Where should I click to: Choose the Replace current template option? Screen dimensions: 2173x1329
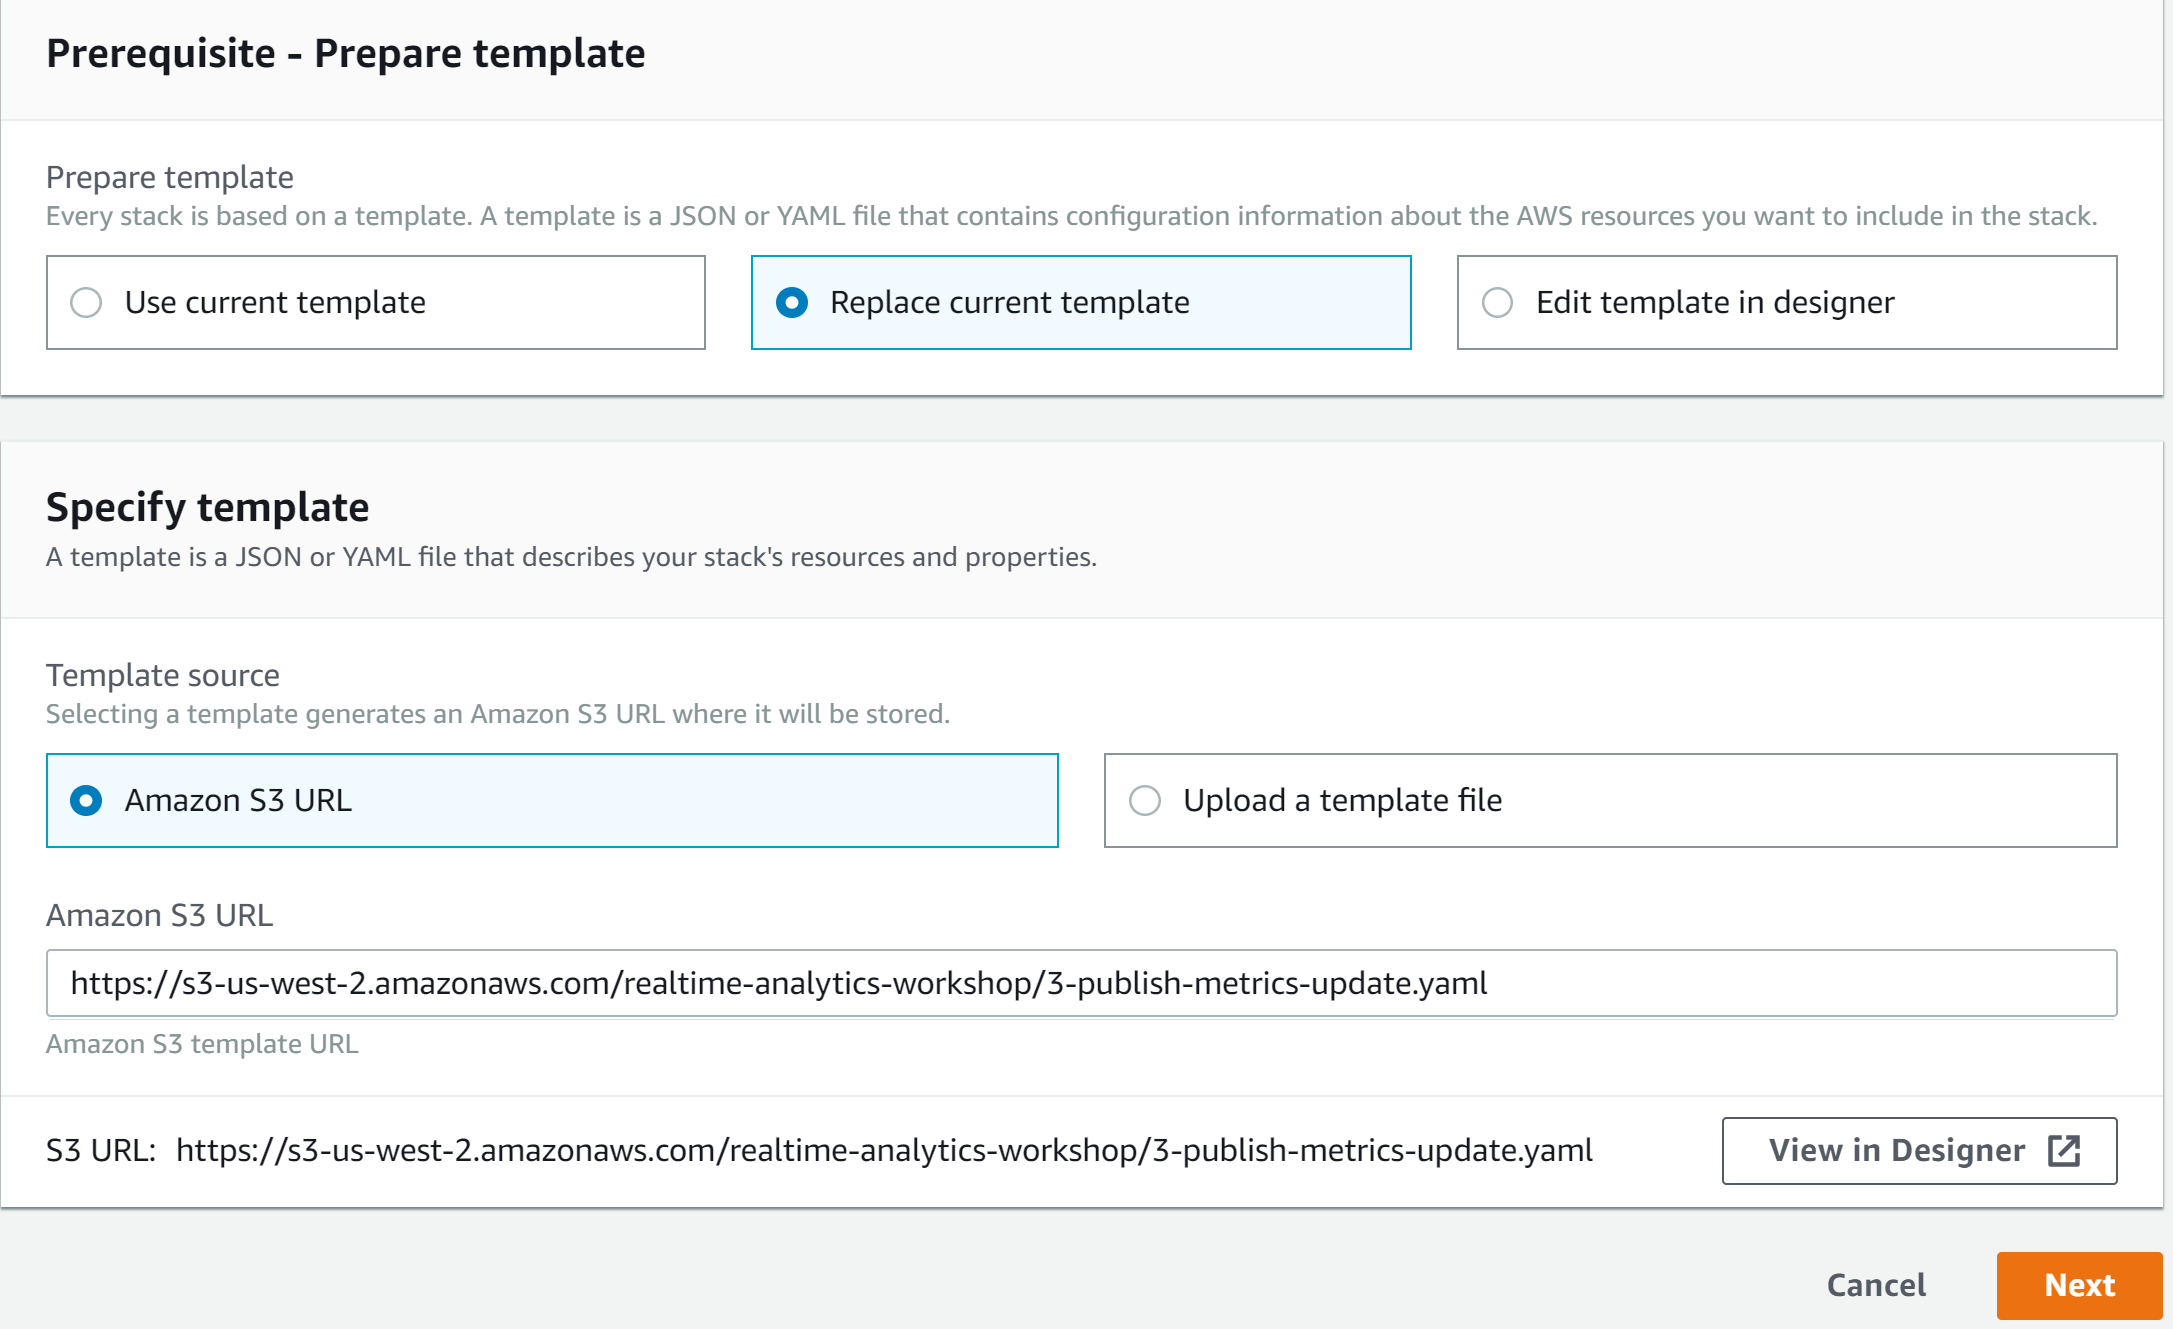[1081, 302]
